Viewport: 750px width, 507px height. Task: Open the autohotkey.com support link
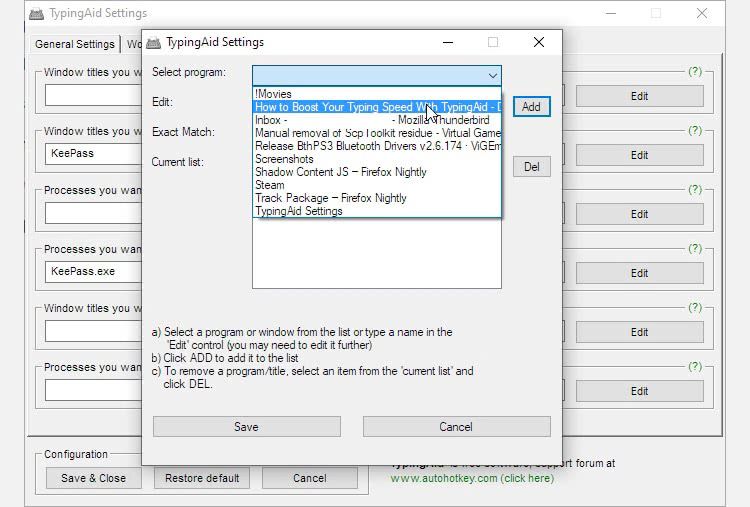point(471,478)
